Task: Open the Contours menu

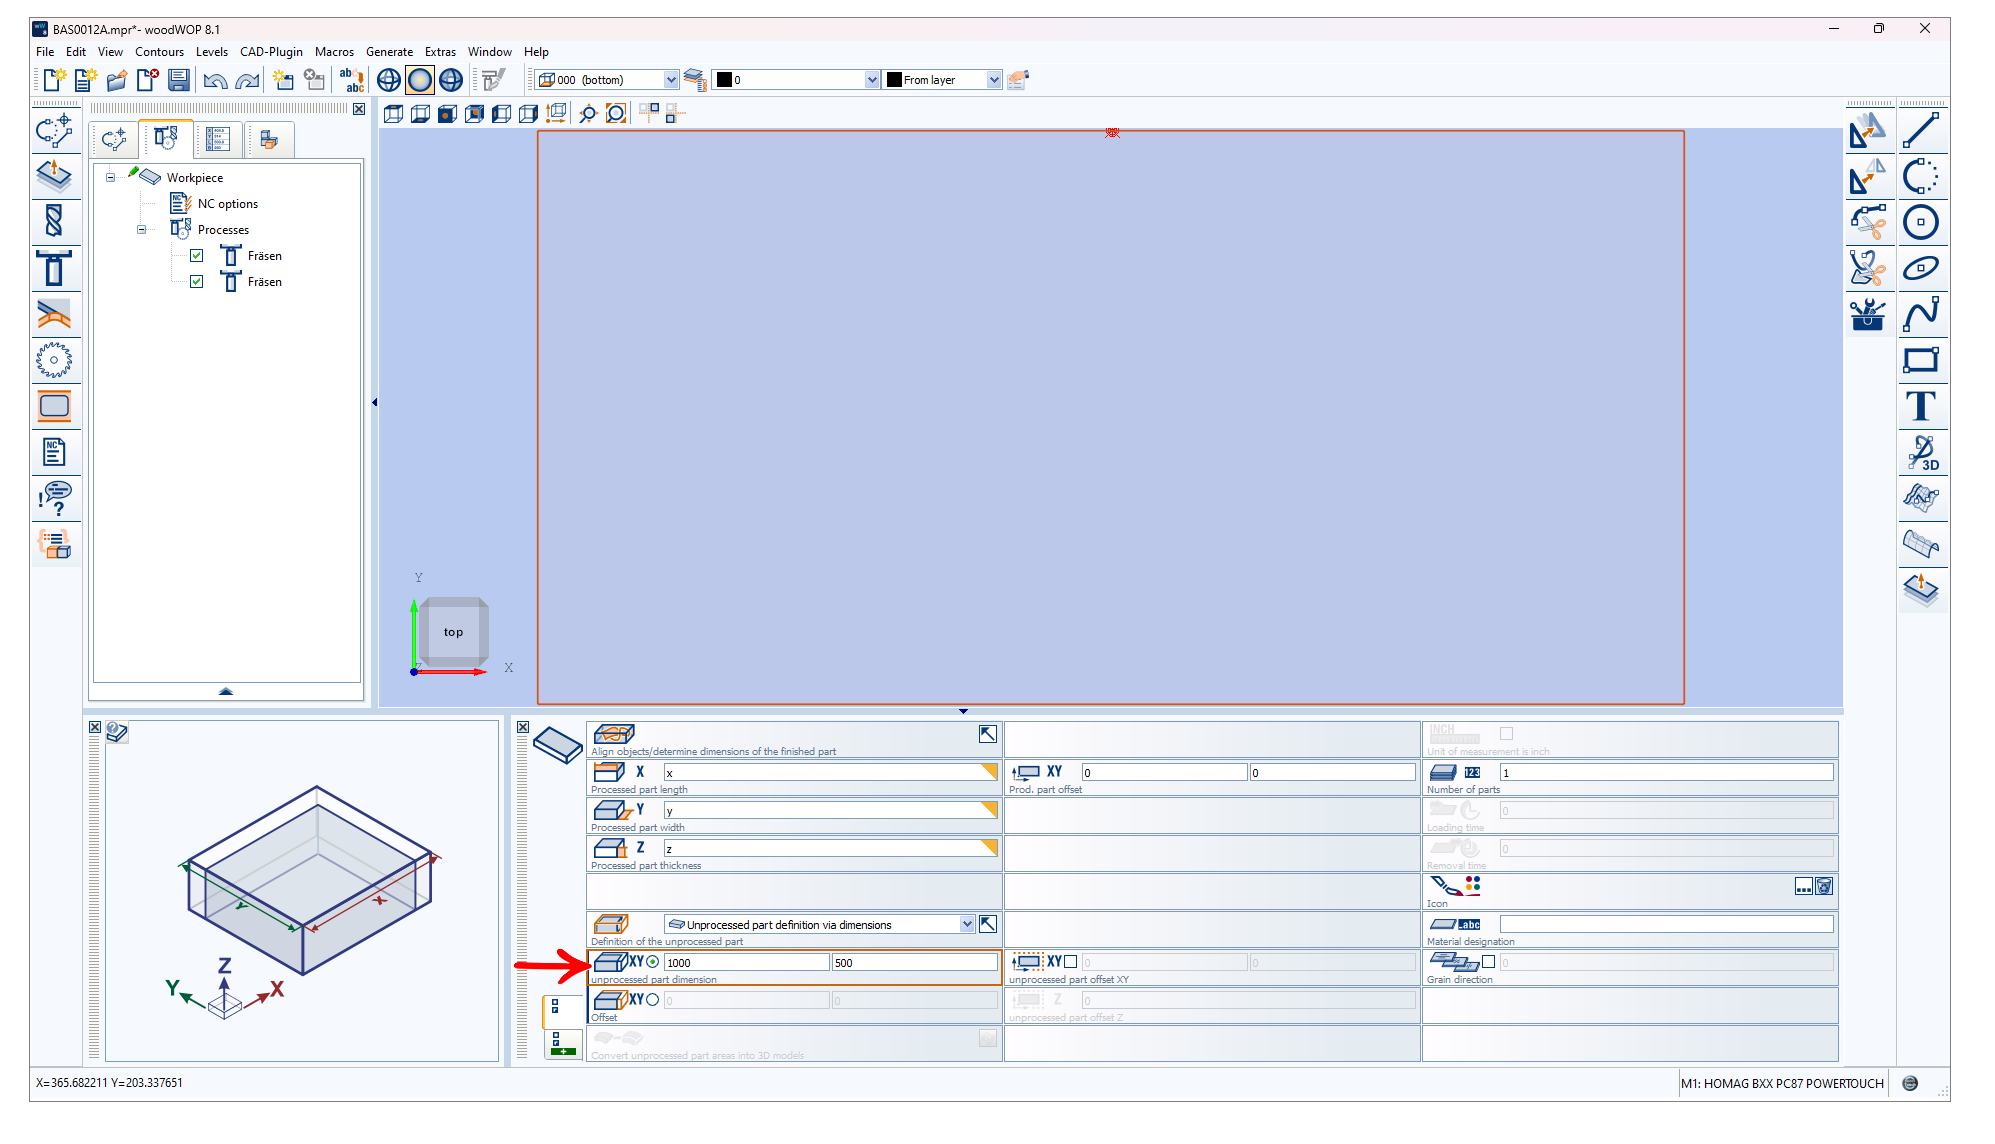Action: point(159,52)
